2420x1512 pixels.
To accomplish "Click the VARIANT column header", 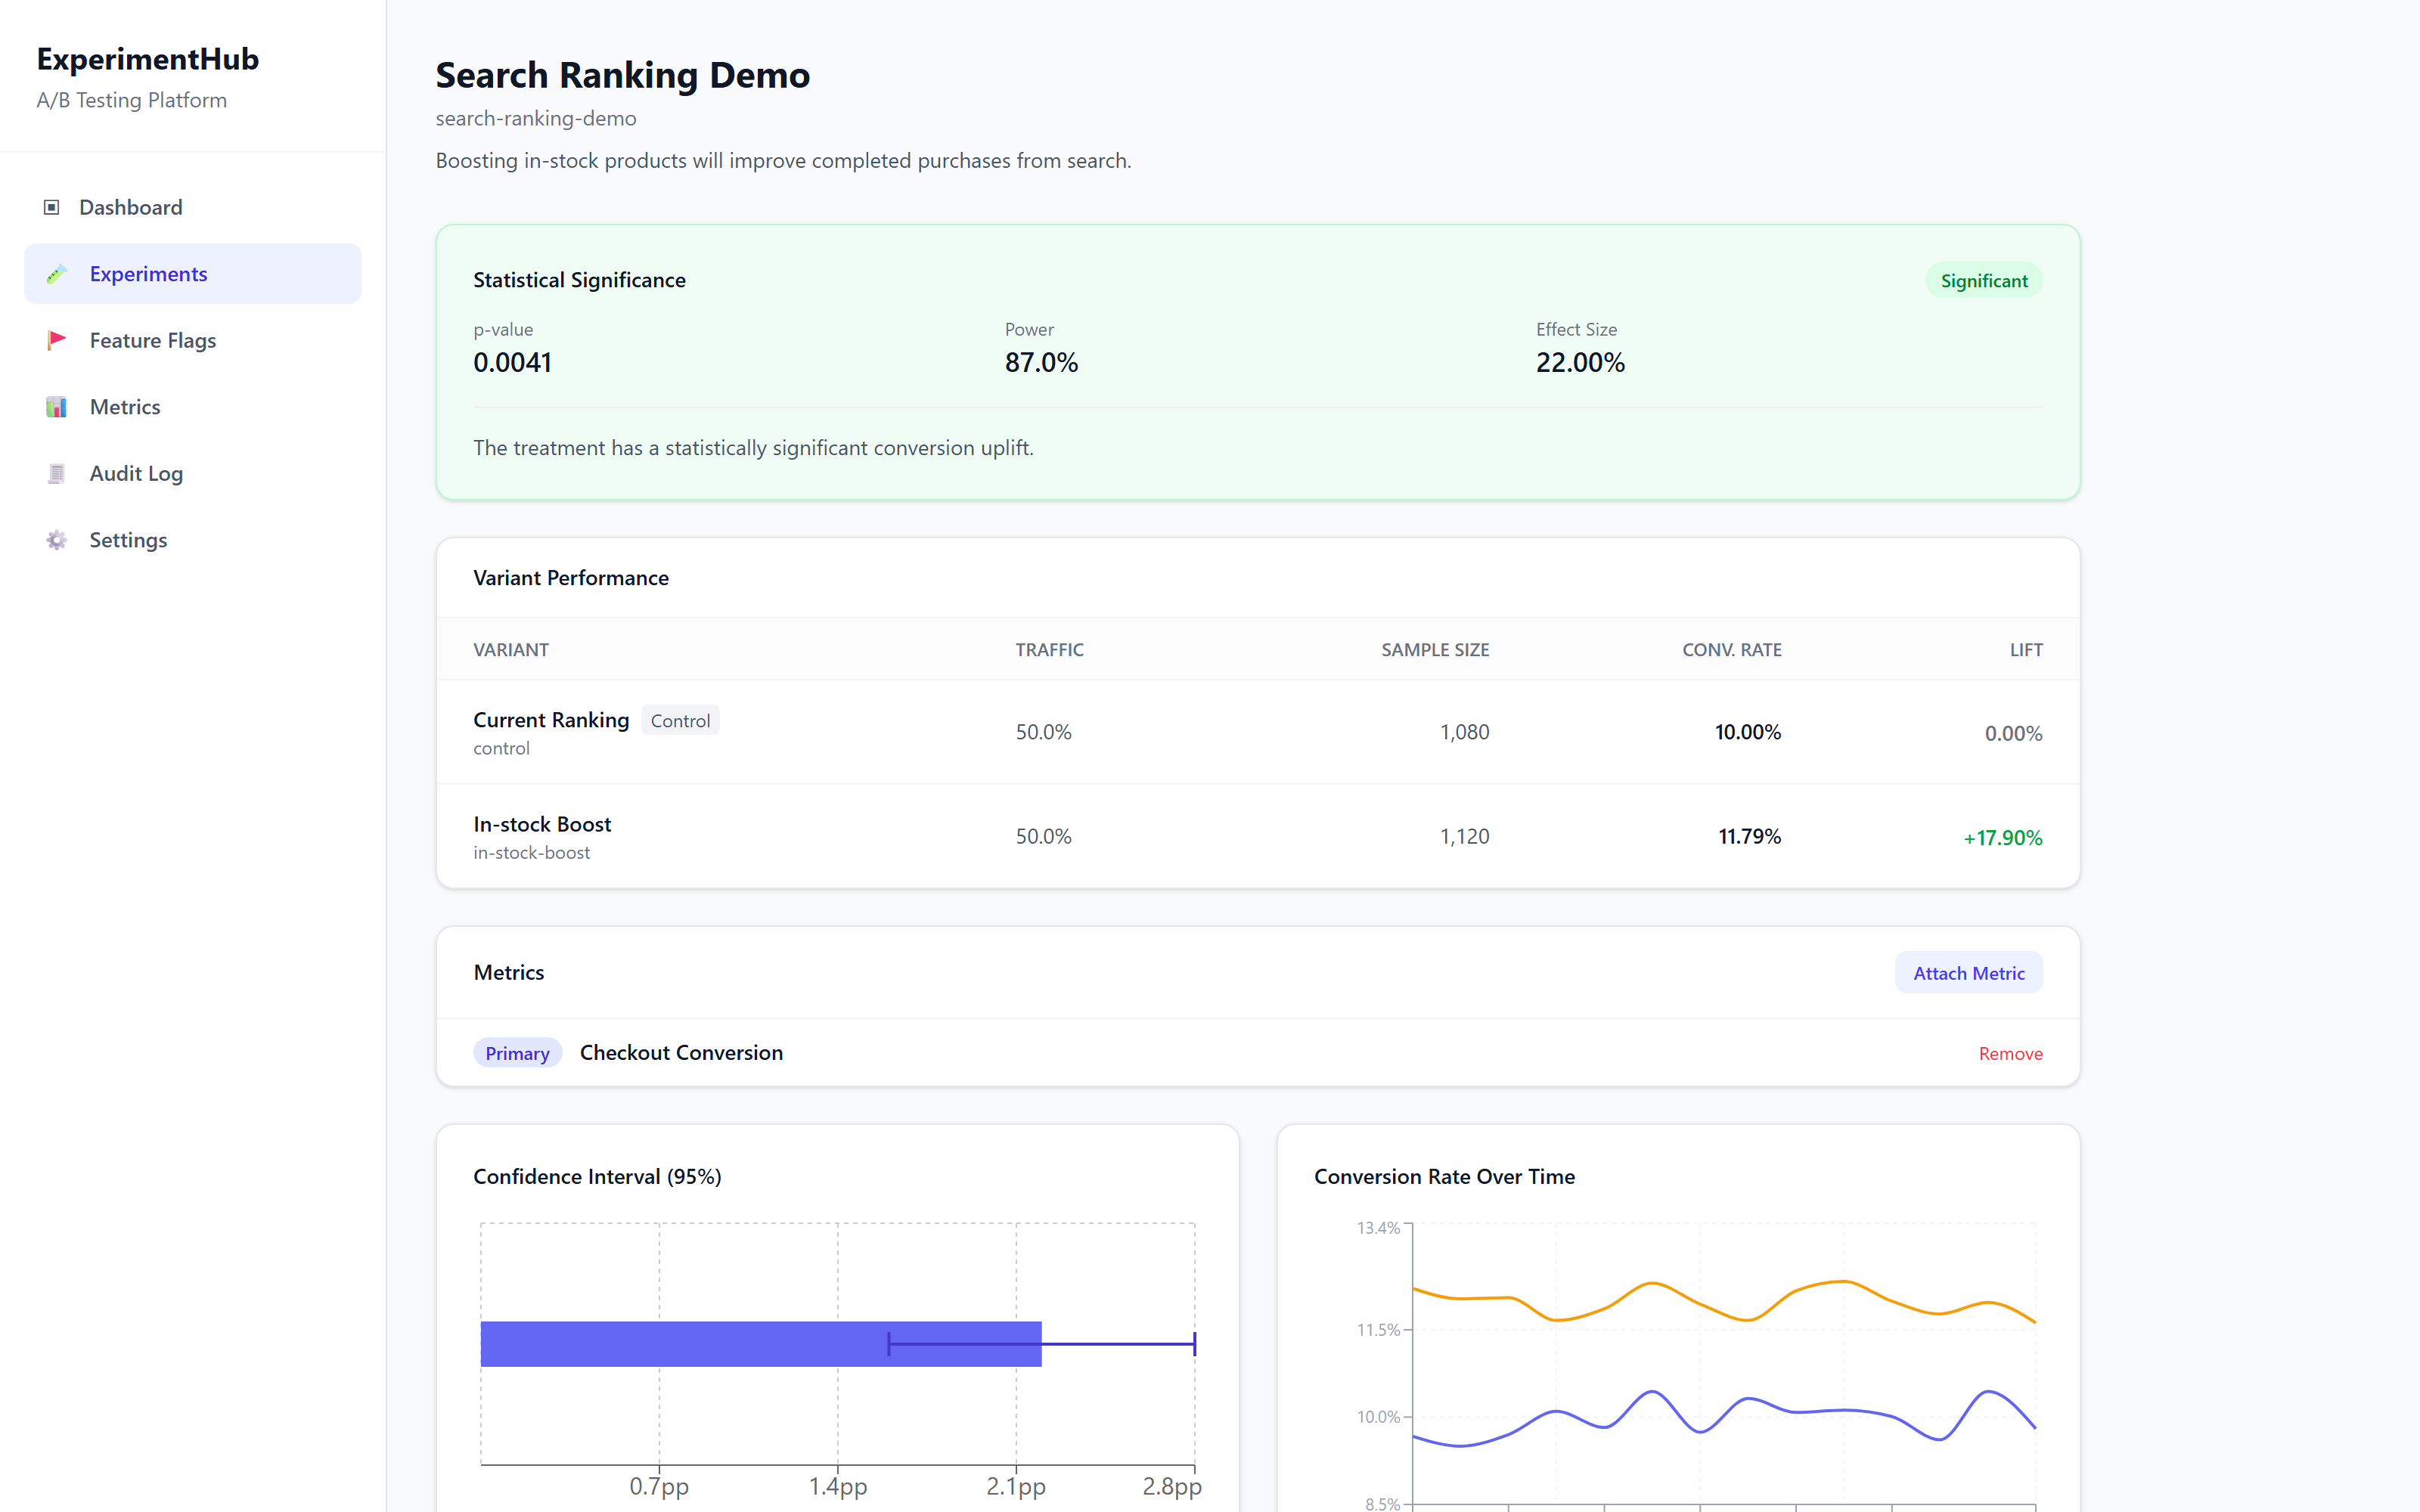I will tap(511, 650).
